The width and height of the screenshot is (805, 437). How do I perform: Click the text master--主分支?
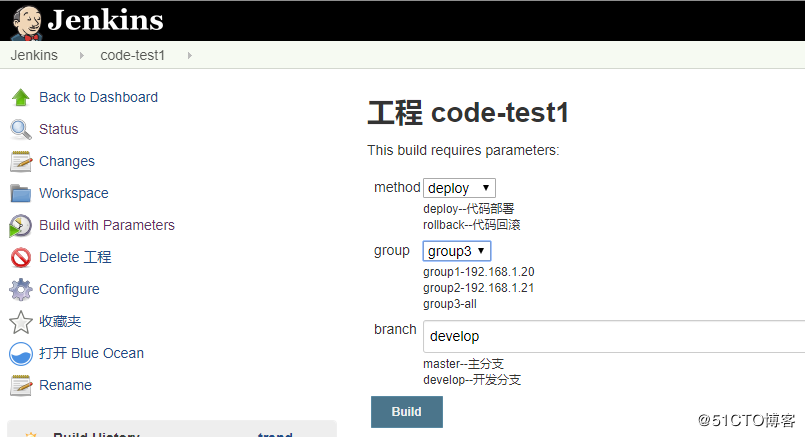464,364
